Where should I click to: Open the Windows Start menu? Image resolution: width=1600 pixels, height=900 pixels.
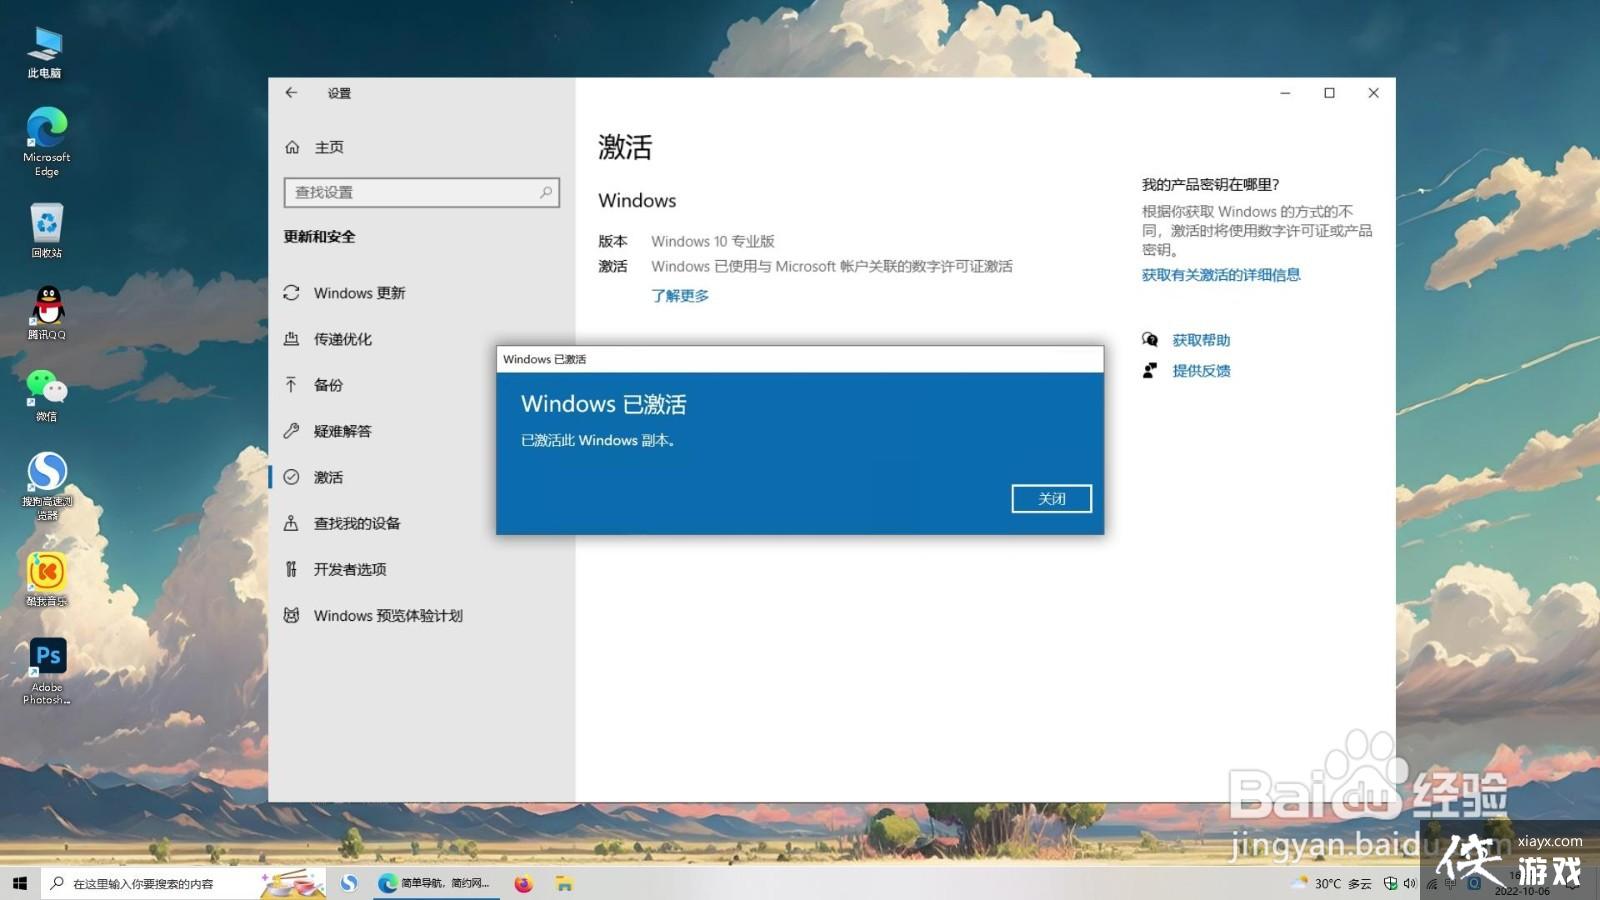(x=20, y=883)
